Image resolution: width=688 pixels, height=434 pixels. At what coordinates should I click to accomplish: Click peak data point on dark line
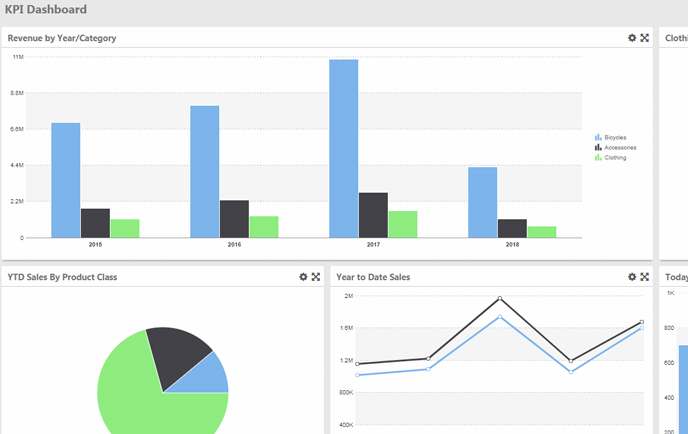500,298
